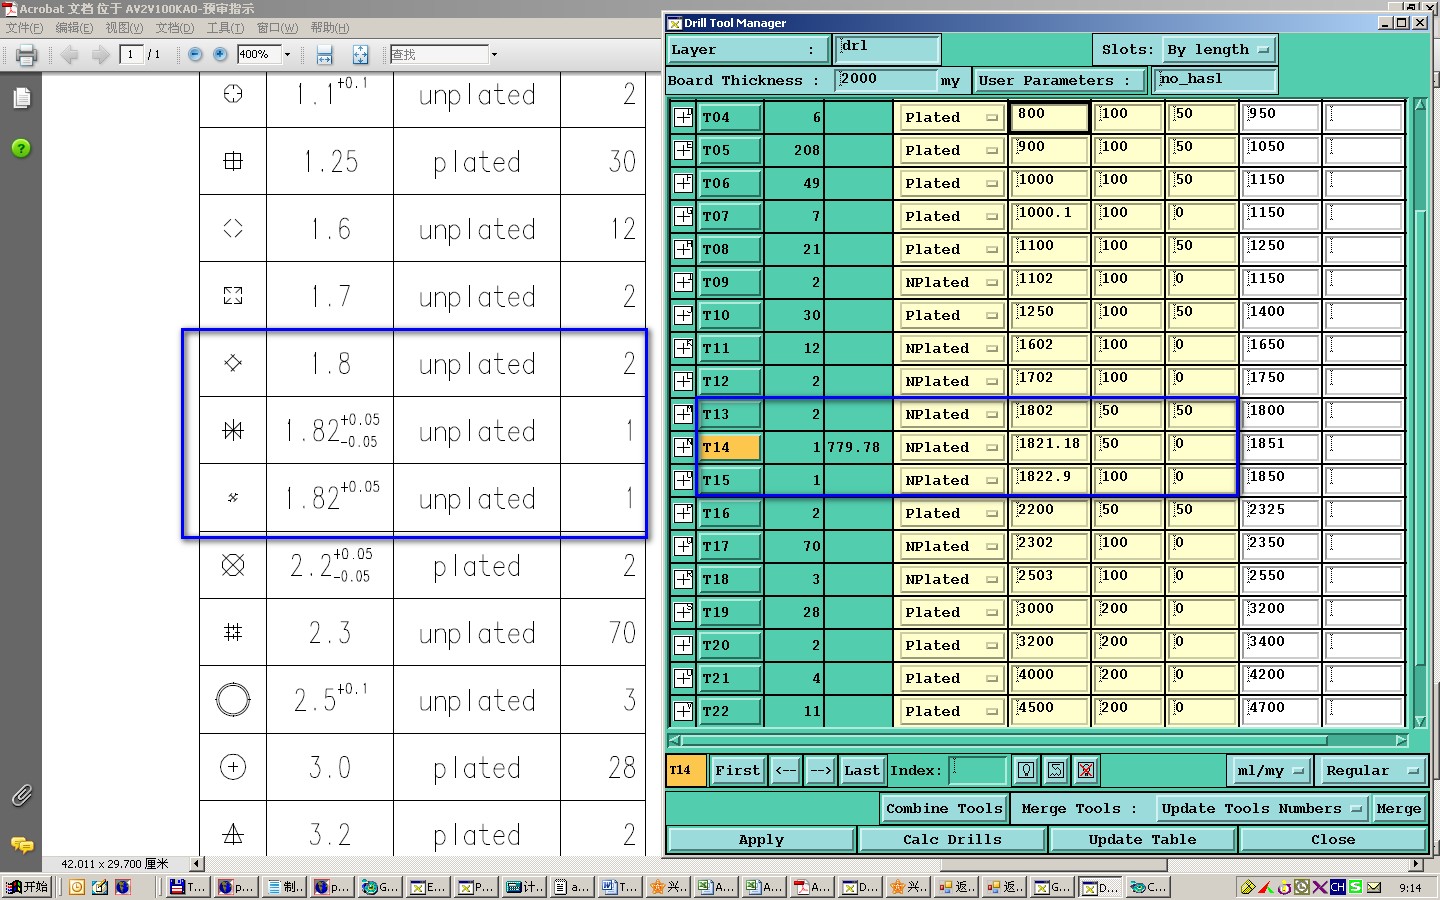Select the T19 tool button
This screenshot has height=900, width=1440.
729,612
